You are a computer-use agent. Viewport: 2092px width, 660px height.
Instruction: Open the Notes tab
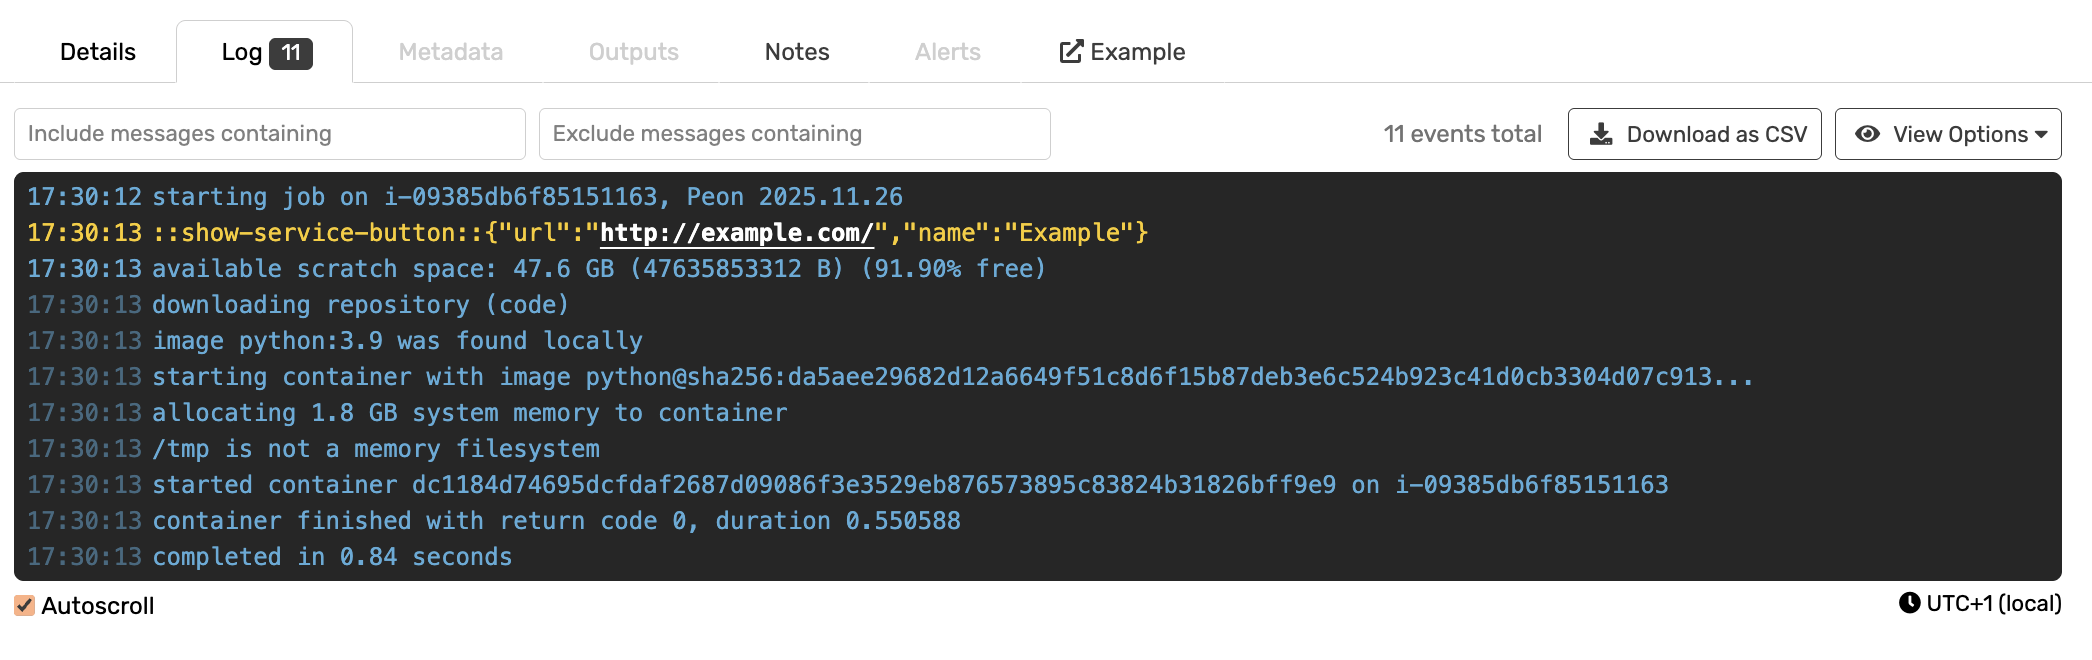click(x=797, y=52)
